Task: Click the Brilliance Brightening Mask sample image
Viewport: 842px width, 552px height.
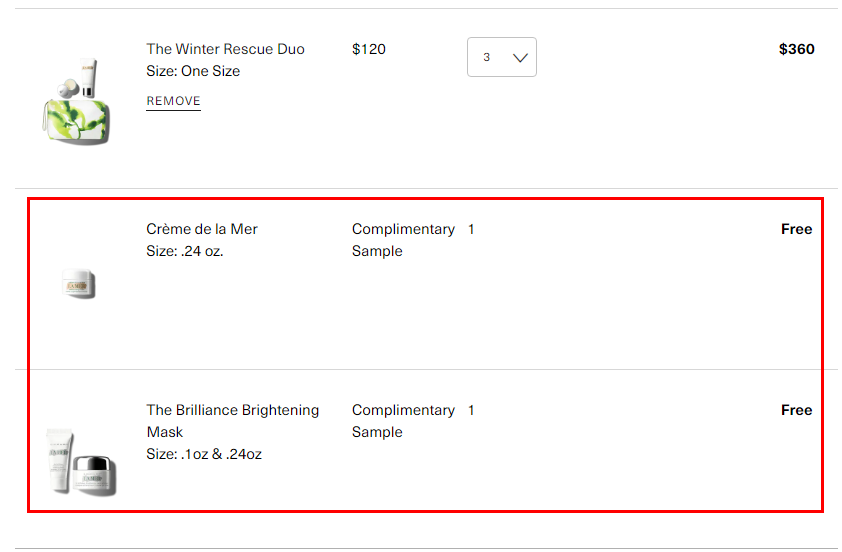Action: tap(81, 461)
